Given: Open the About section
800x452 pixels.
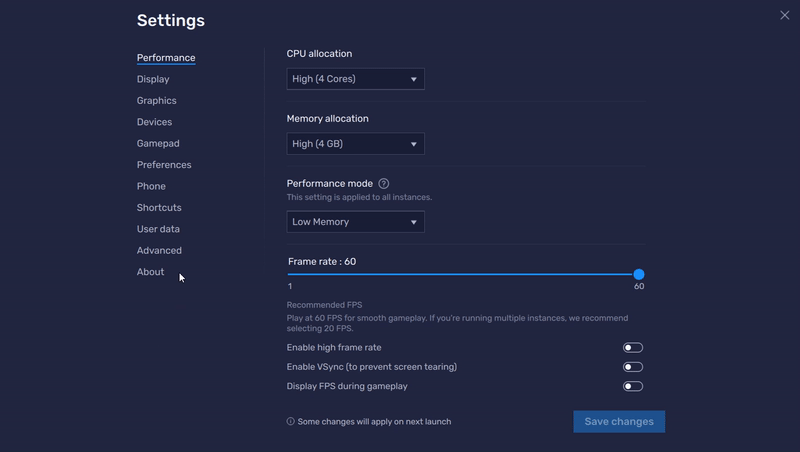Looking at the screenshot, I should 150,272.
